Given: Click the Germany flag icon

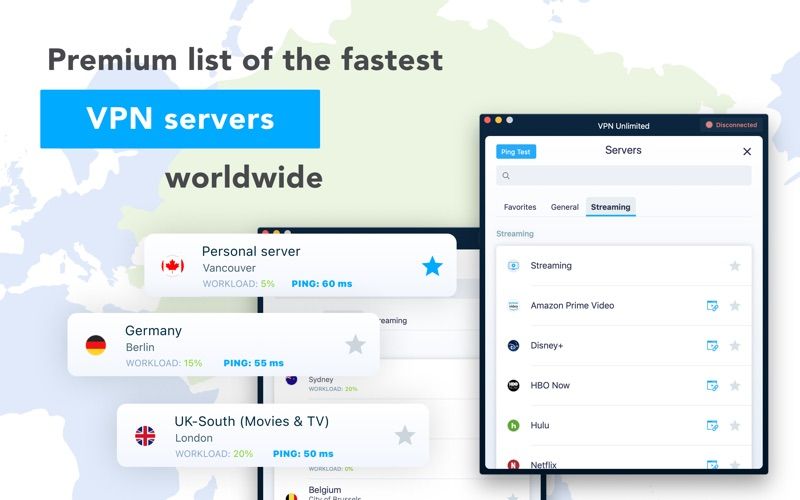Looking at the screenshot, I should tap(95, 345).
